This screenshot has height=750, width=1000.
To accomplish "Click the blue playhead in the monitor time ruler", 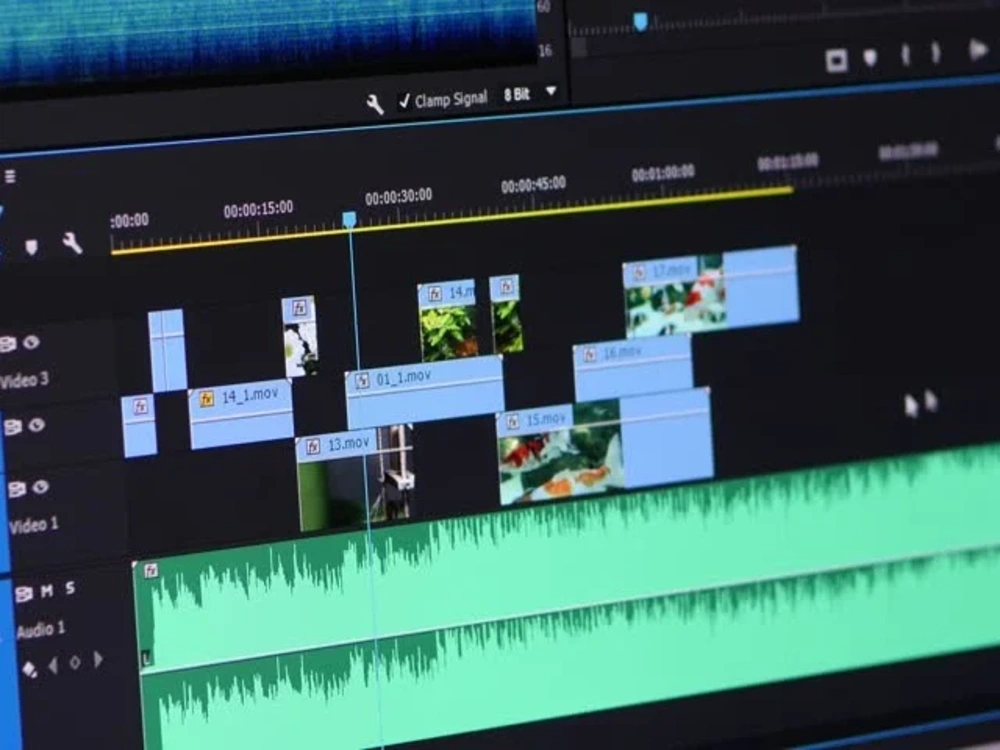I will click(x=640, y=22).
